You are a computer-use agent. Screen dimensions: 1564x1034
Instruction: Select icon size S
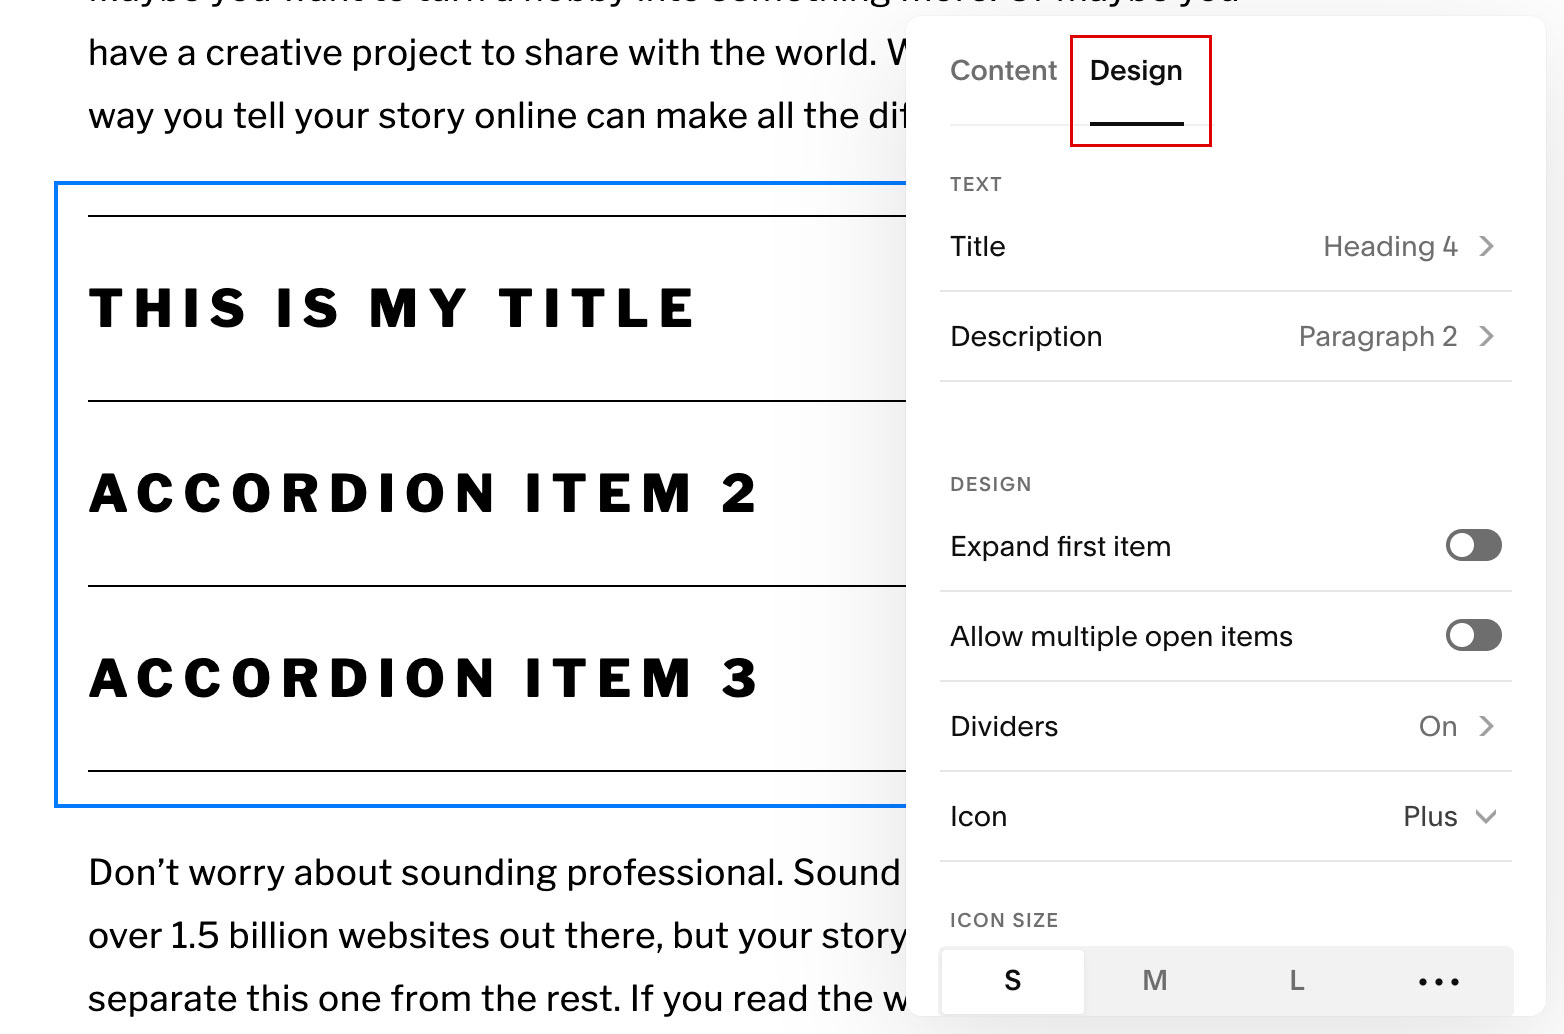click(x=1013, y=980)
